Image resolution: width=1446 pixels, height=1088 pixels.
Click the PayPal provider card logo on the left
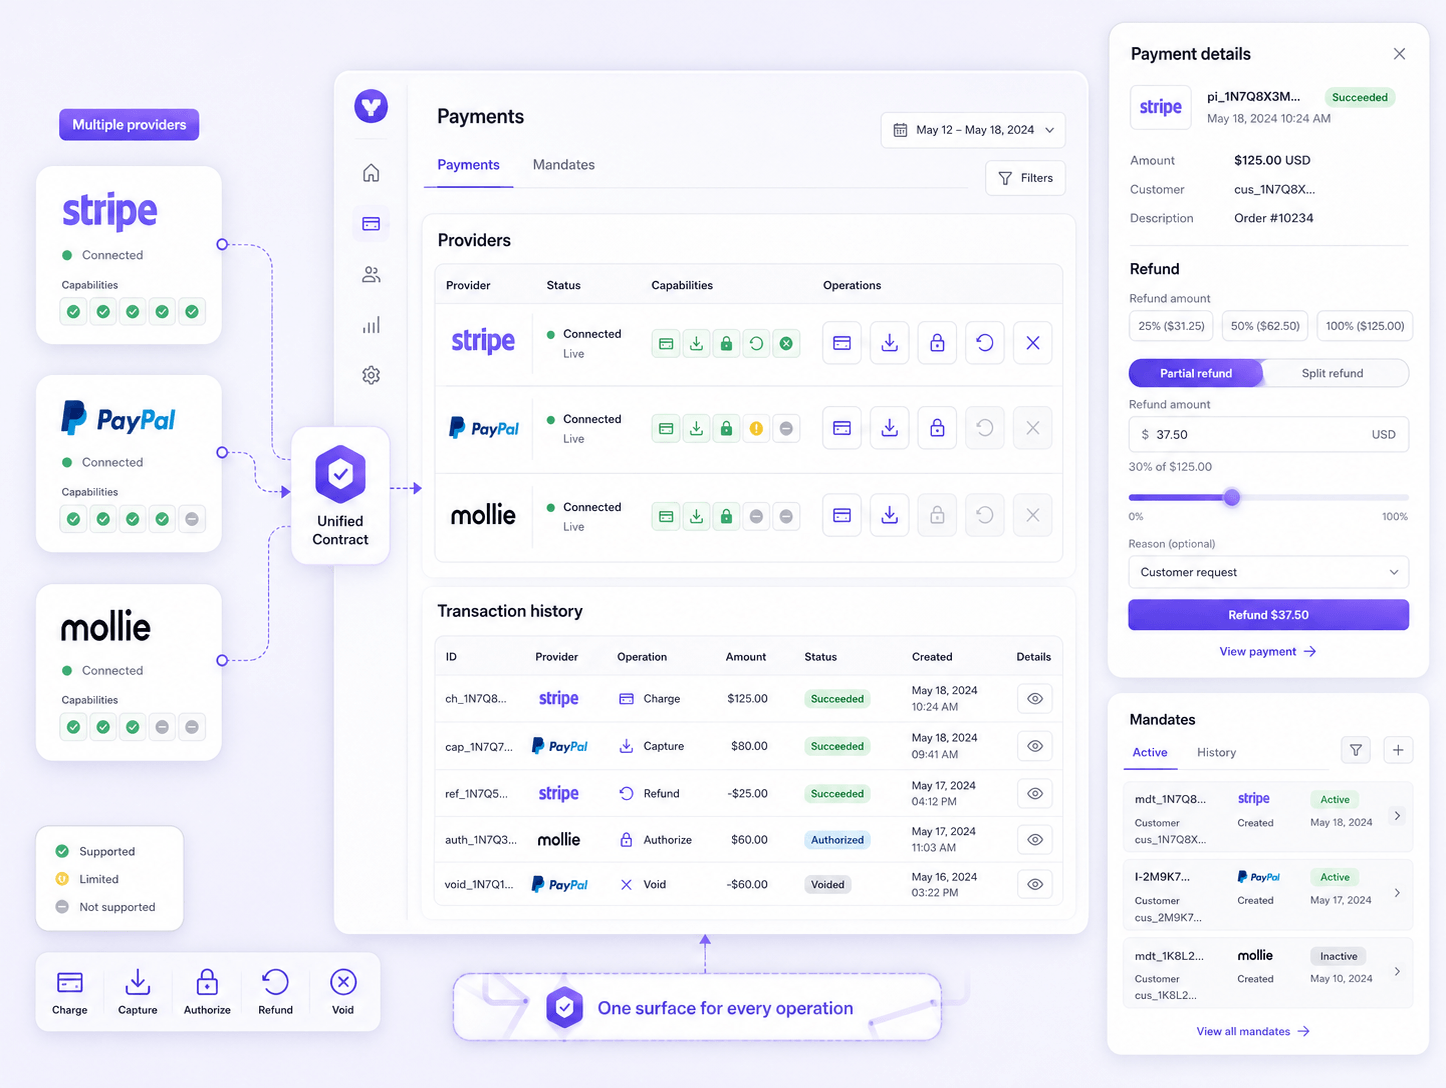pyautogui.click(x=118, y=419)
